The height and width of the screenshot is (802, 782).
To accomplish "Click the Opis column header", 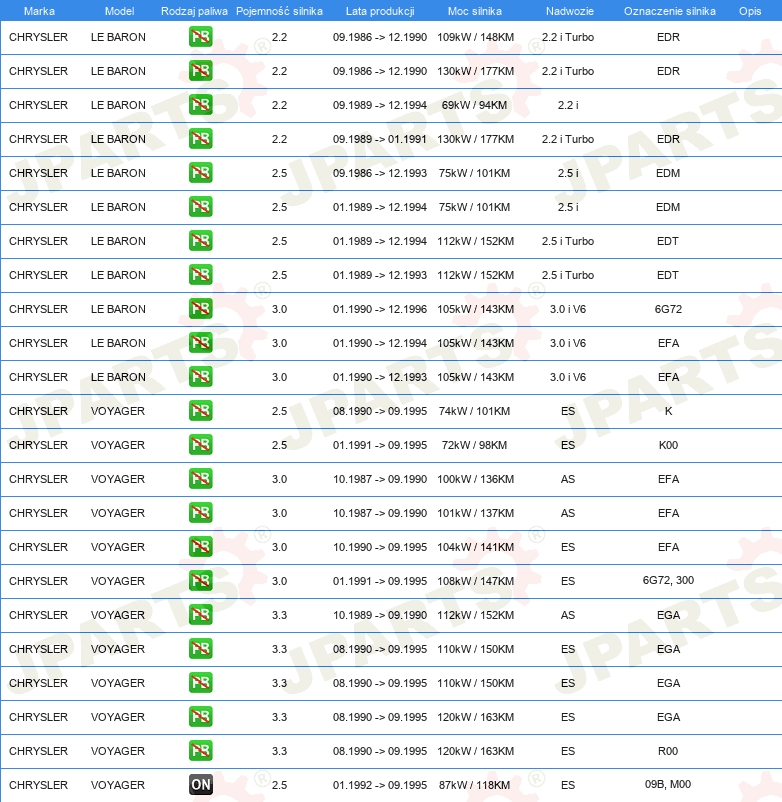I will (749, 11).
